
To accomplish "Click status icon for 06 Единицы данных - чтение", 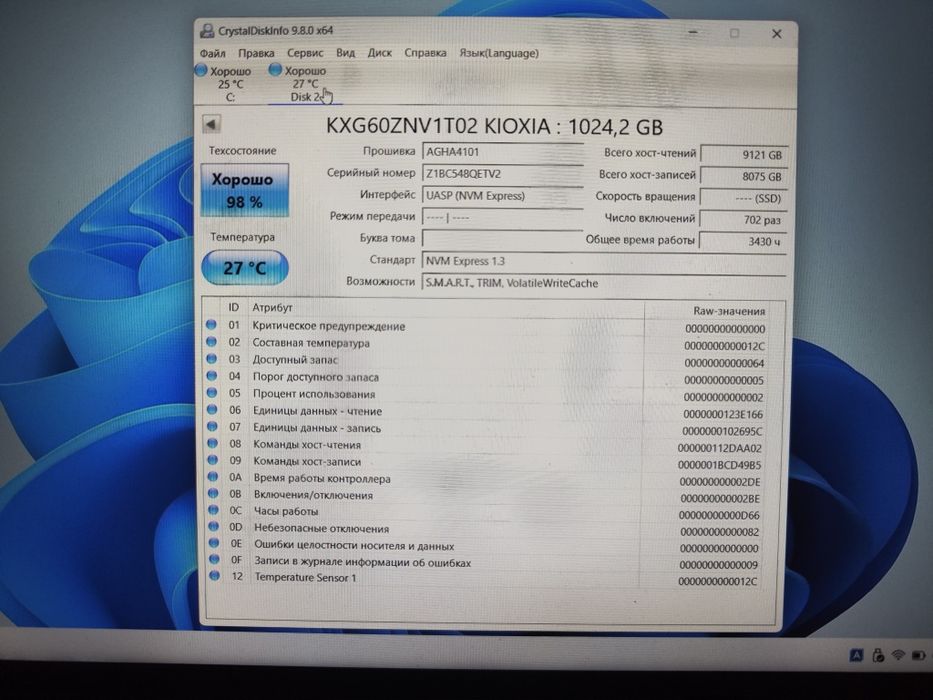I will coord(212,410).
